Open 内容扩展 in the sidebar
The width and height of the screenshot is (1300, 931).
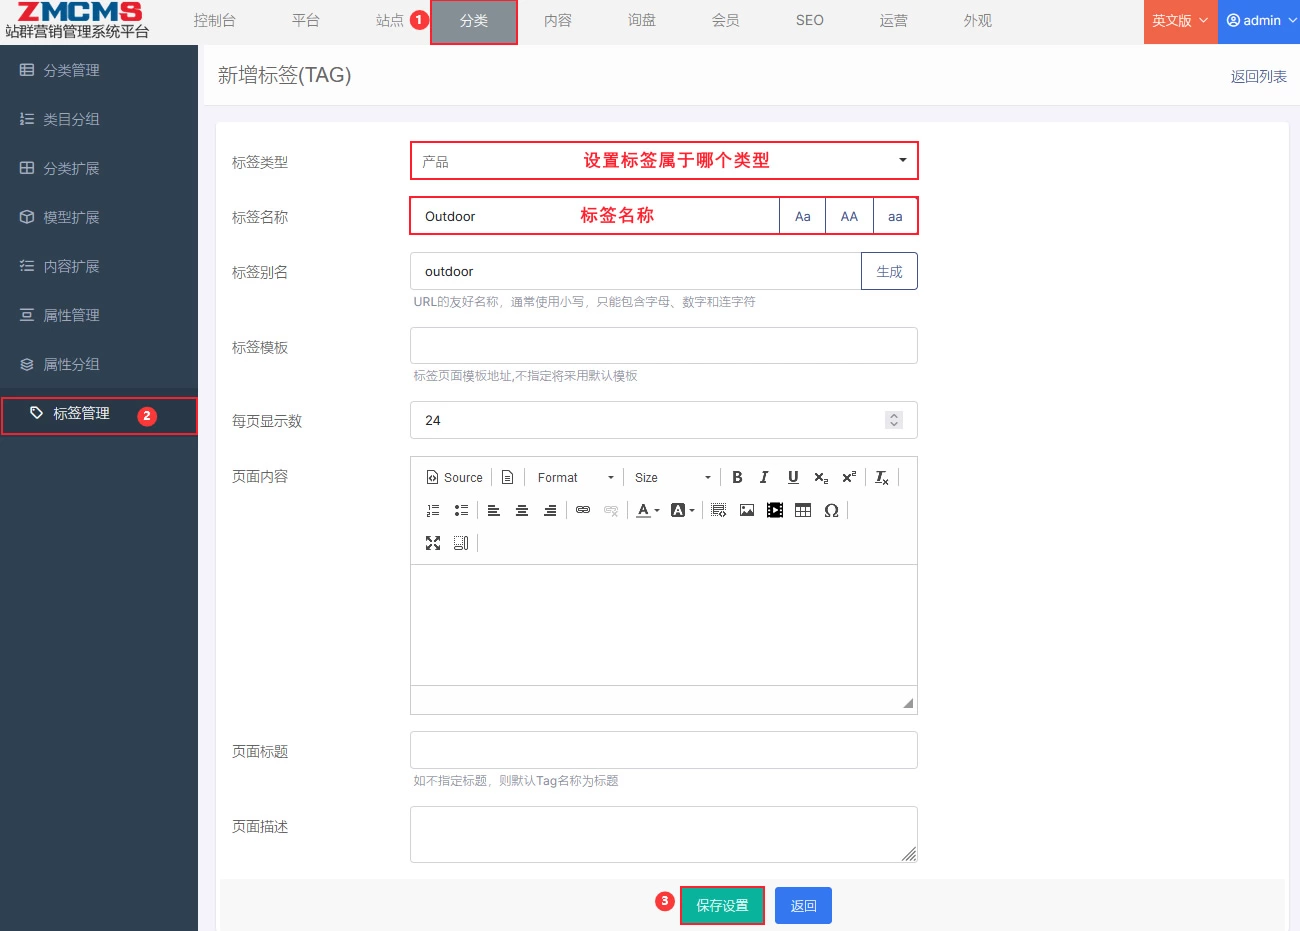click(x=99, y=267)
